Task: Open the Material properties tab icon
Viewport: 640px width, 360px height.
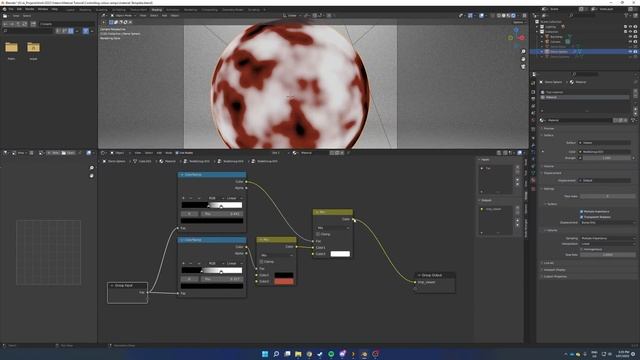Action: (x=533, y=180)
